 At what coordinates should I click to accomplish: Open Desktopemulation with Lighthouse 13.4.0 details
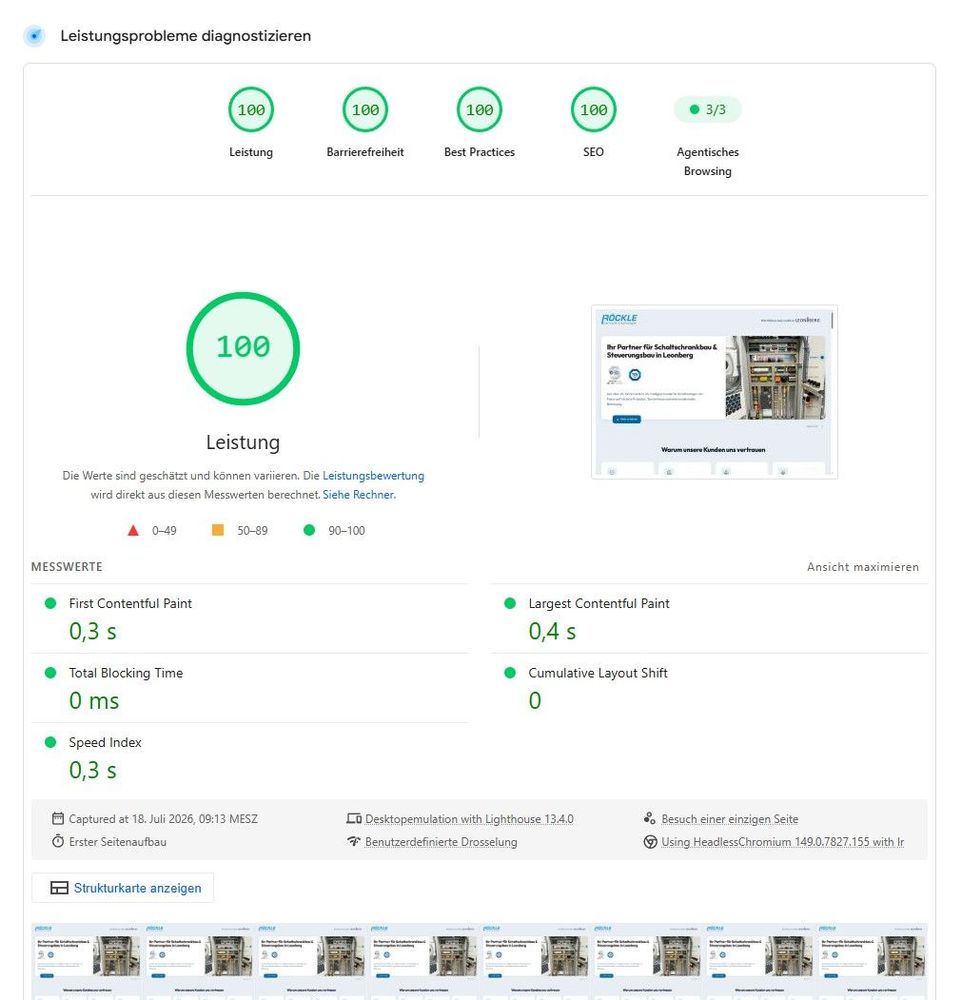pyautogui.click(x=470, y=819)
